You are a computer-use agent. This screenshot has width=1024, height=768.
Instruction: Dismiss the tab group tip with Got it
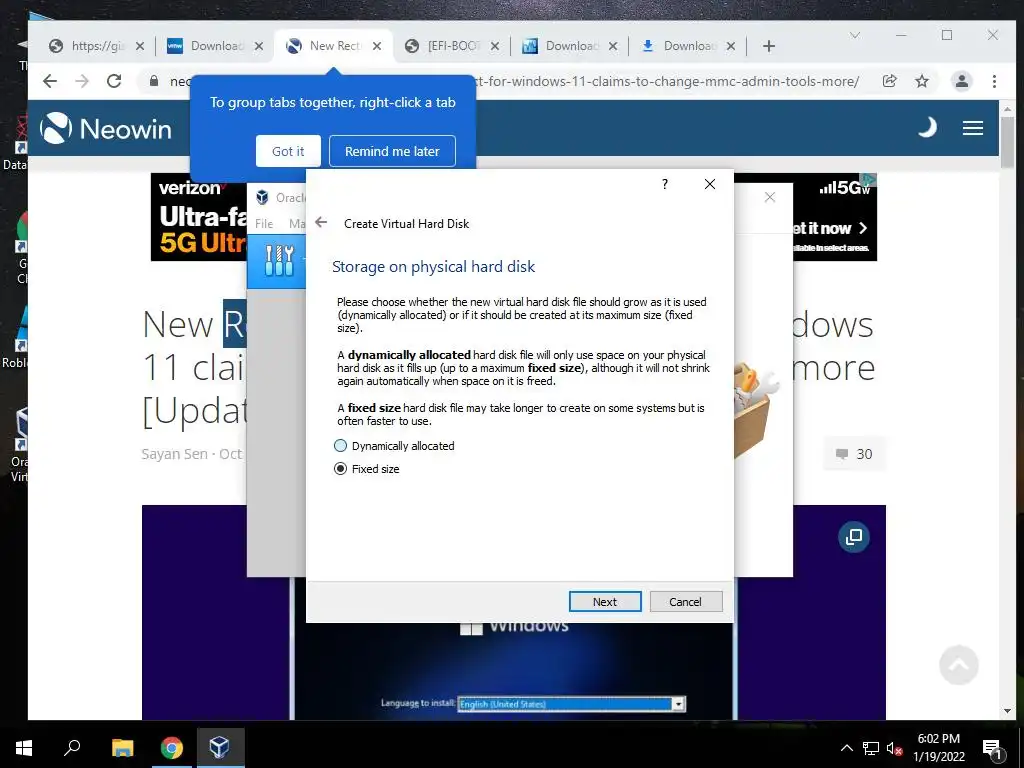click(x=288, y=151)
